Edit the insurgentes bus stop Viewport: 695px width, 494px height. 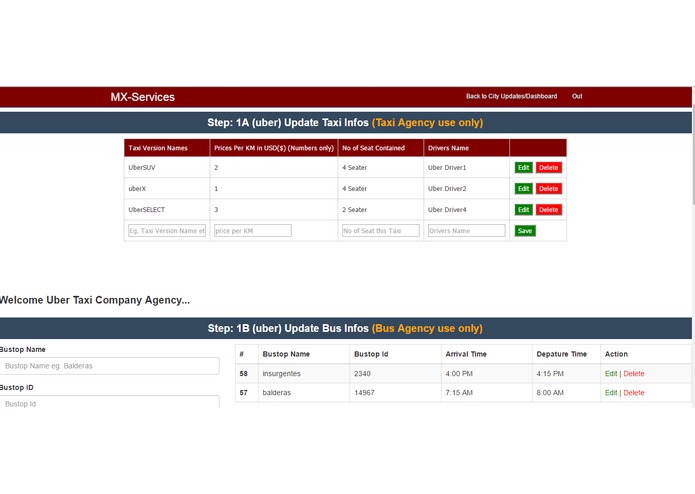pyautogui.click(x=611, y=373)
